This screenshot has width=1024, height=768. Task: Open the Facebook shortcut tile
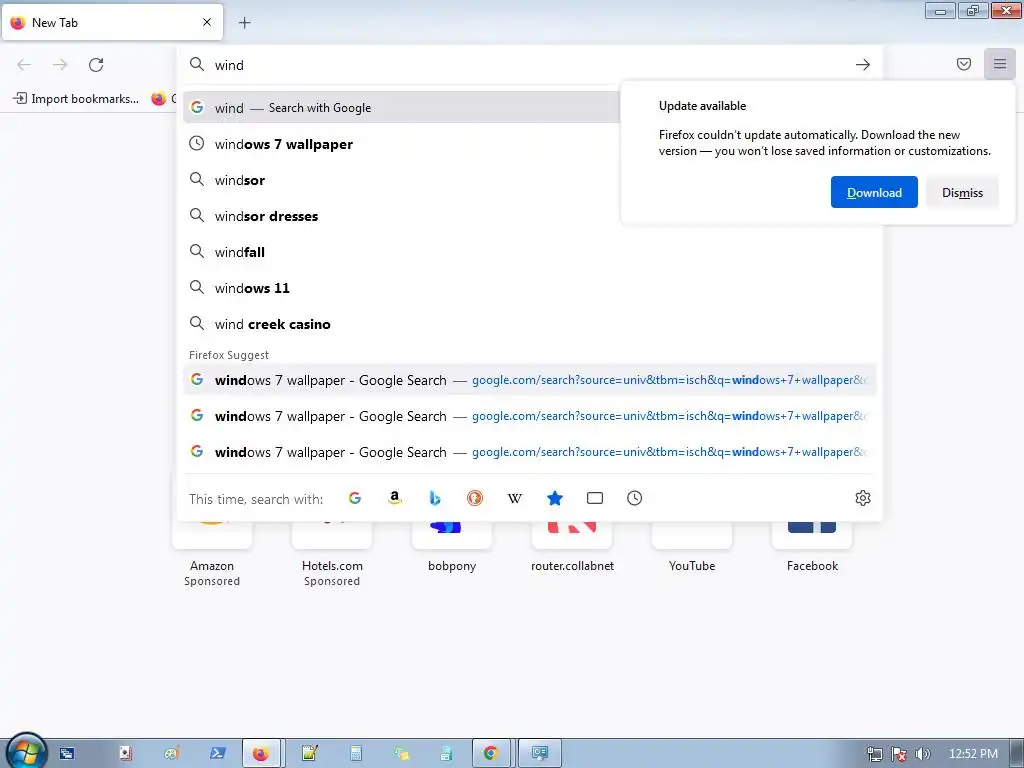[812, 549]
